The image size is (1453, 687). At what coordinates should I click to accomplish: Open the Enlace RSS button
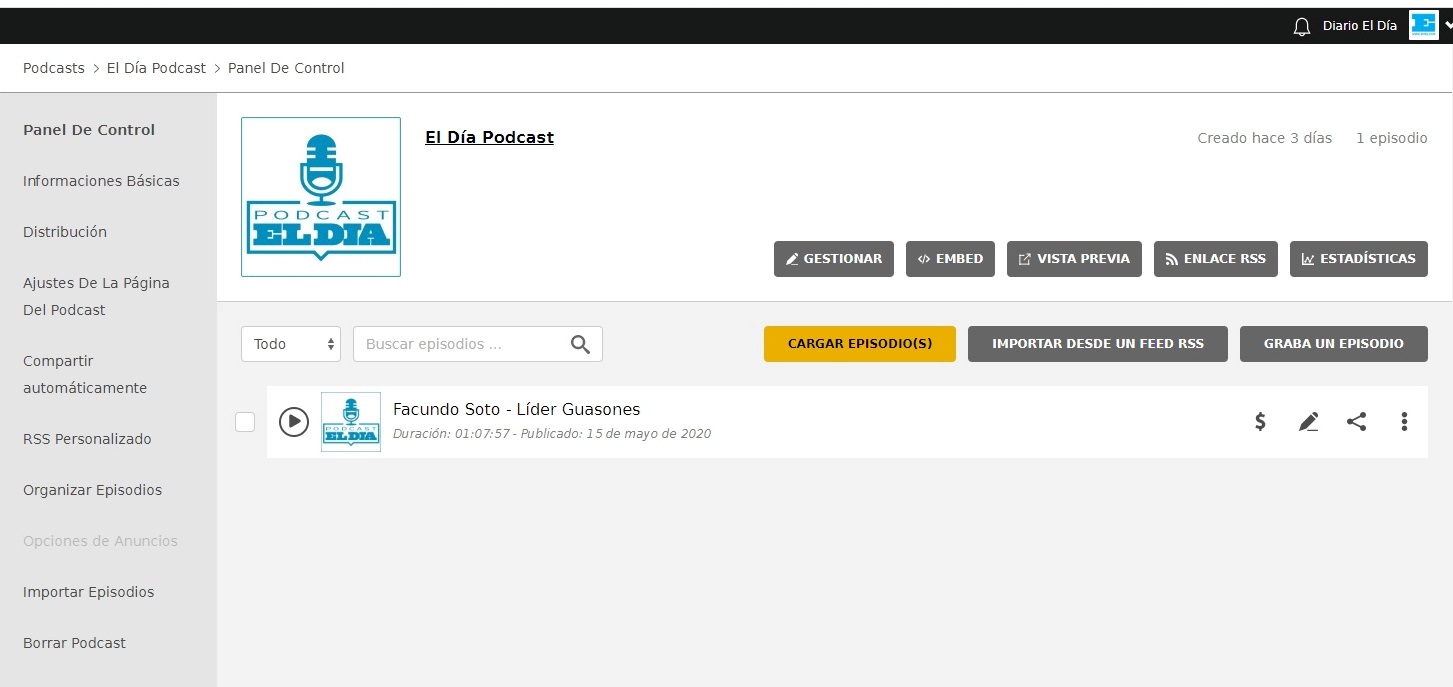1215,259
